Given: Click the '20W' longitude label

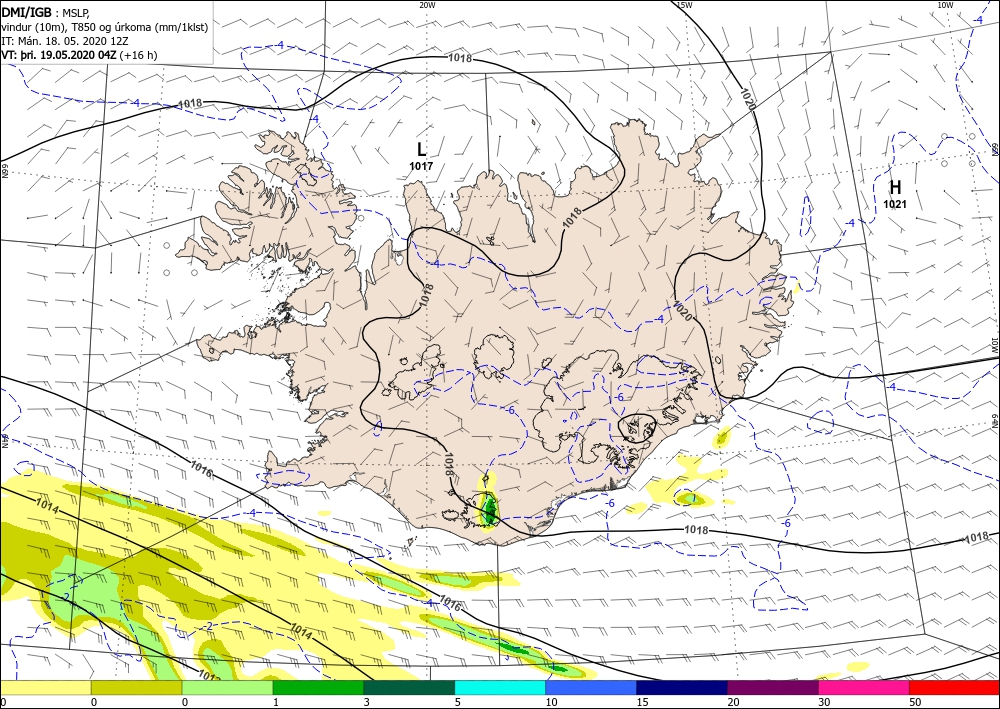Looking at the screenshot, I should [427, 5].
